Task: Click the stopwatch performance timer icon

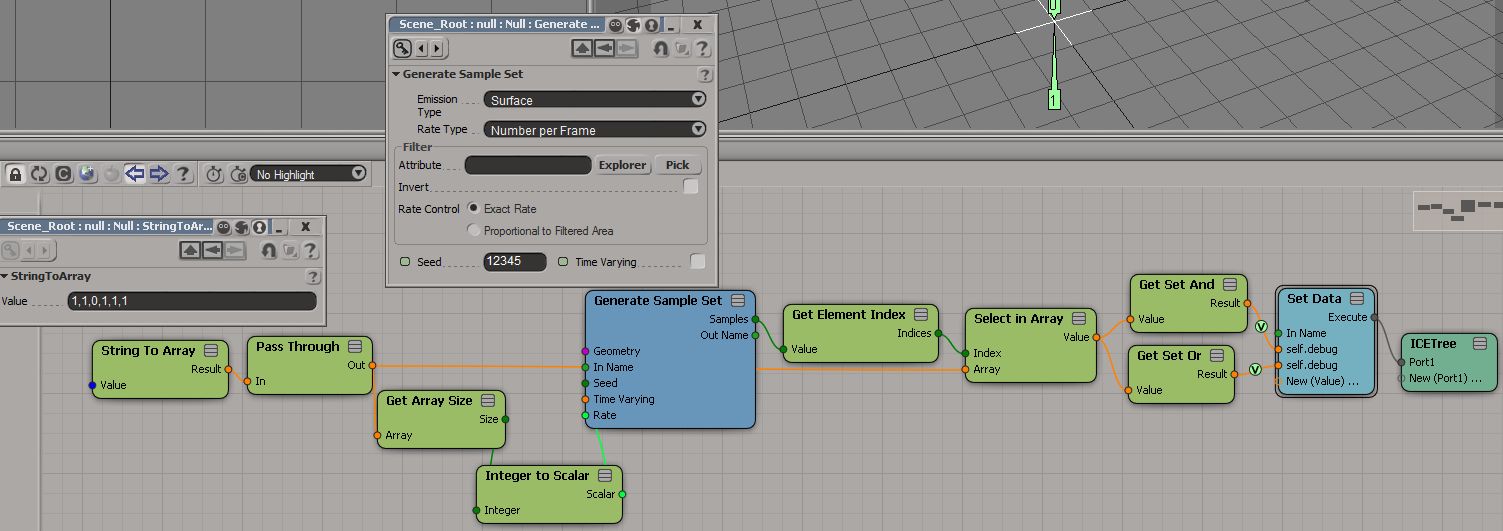Action: (214, 174)
